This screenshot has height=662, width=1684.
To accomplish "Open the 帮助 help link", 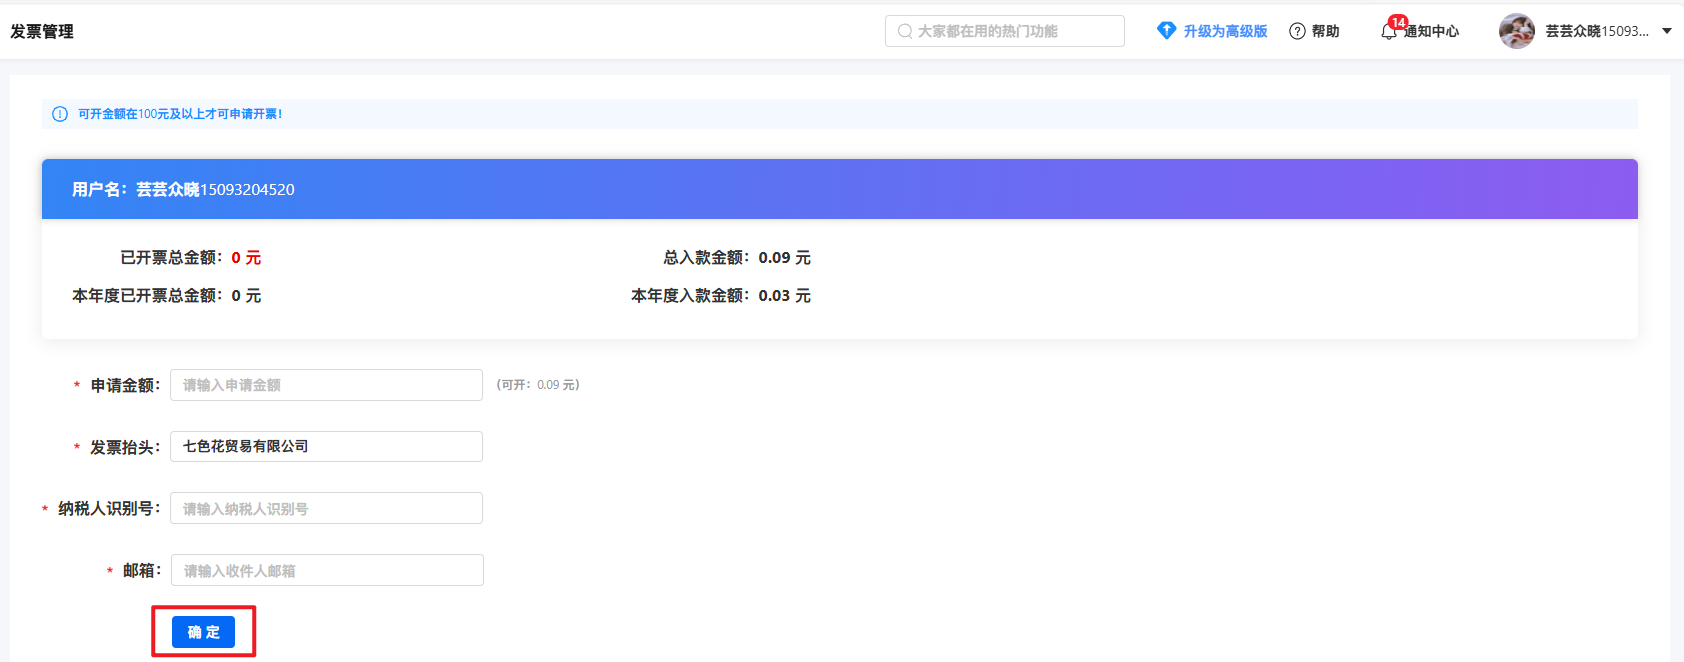I will pyautogui.click(x=1325, y=31).
